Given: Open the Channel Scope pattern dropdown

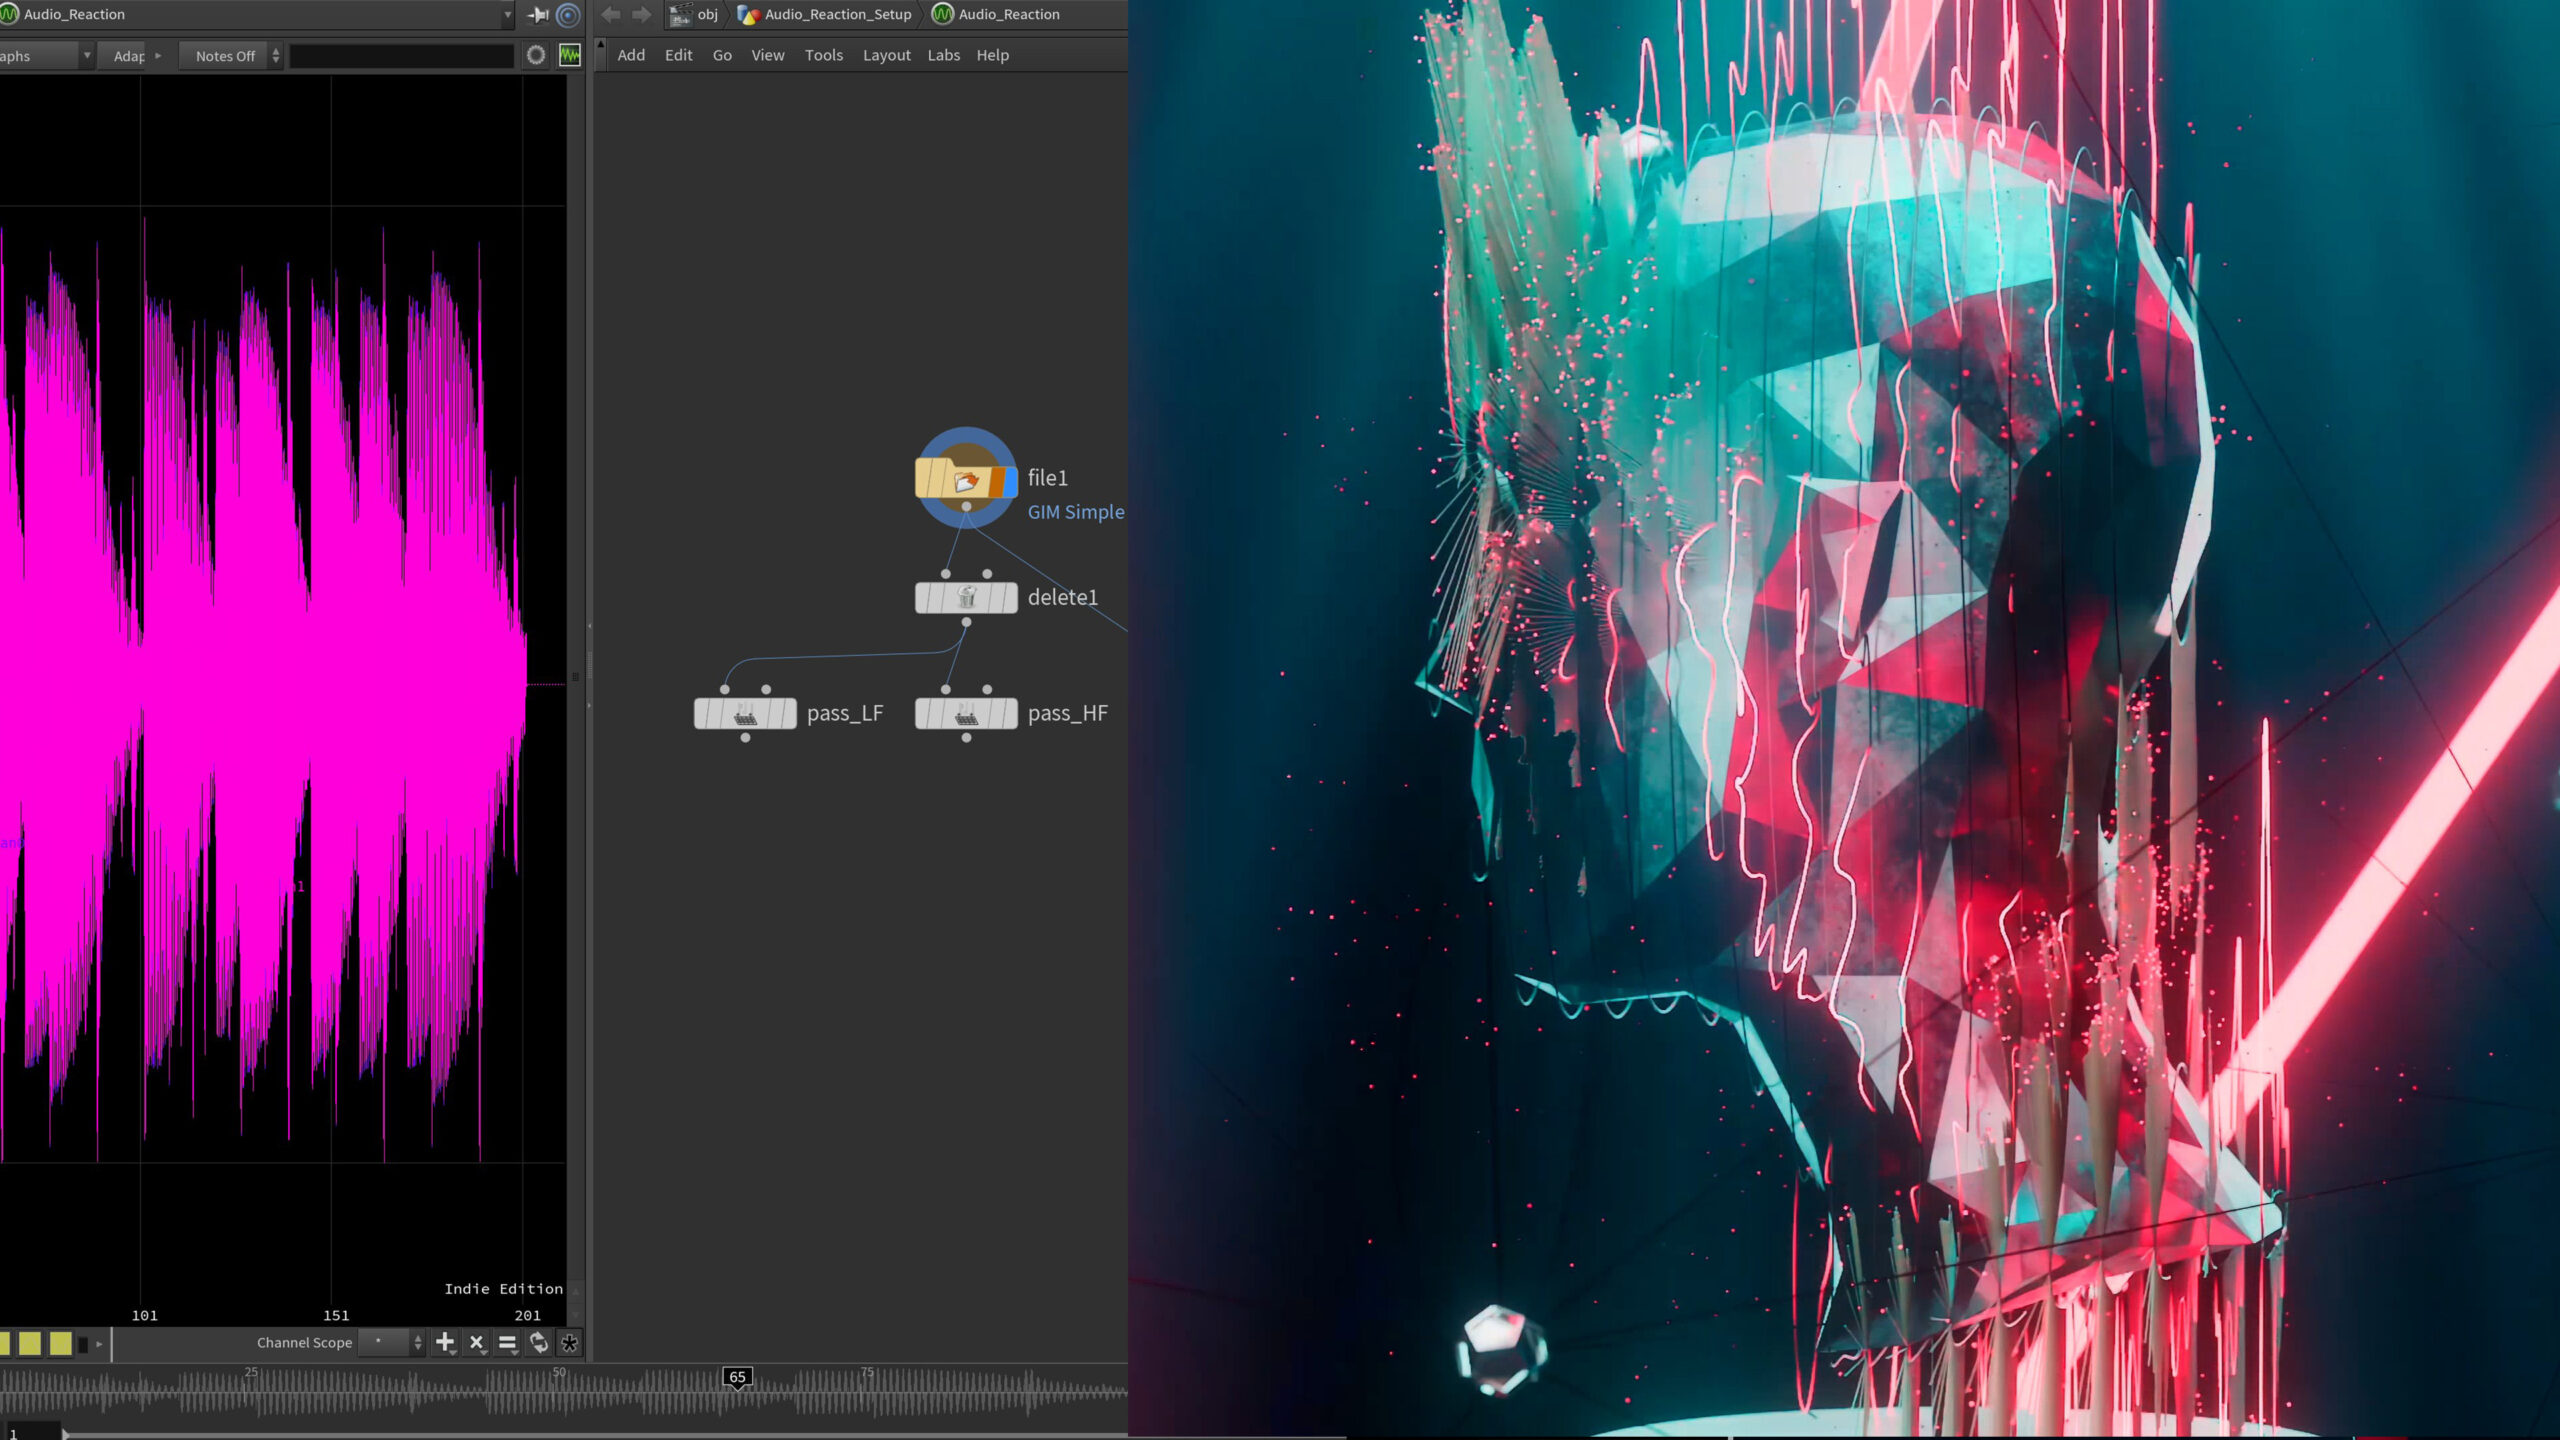Looking at the screenshot, I should (x=392, y=1343).
